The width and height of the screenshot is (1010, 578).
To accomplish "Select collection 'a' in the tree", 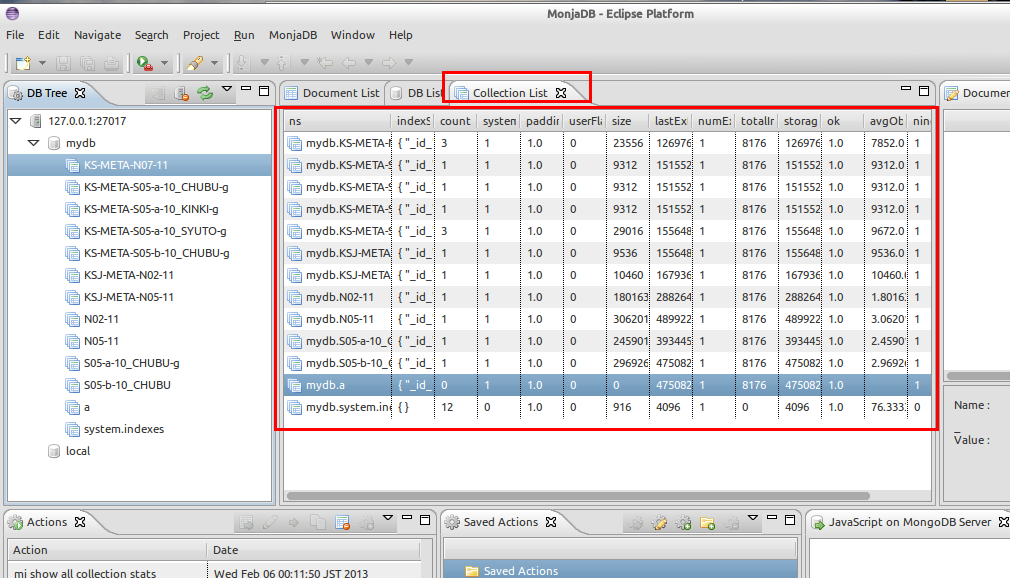I will point(86,407).
